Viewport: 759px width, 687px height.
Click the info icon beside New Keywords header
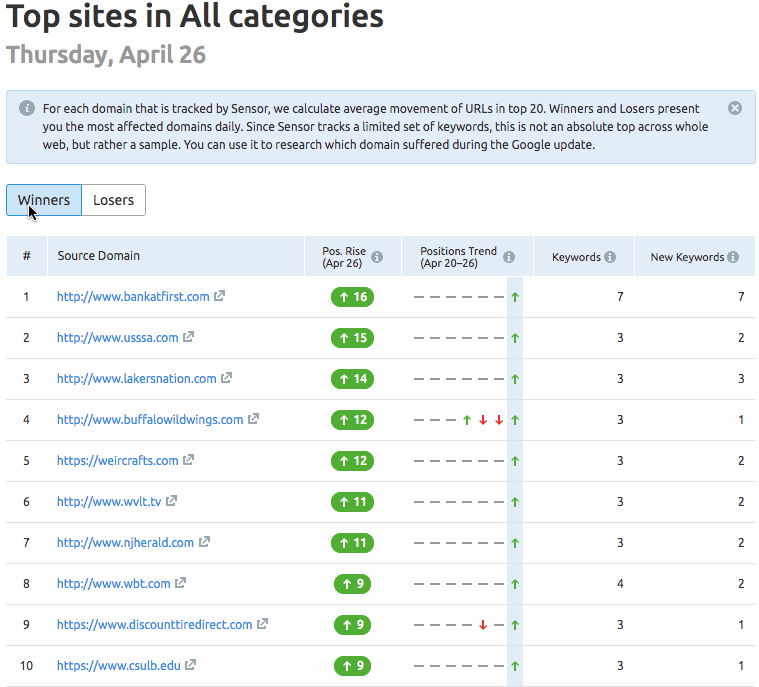coord(733,257)
